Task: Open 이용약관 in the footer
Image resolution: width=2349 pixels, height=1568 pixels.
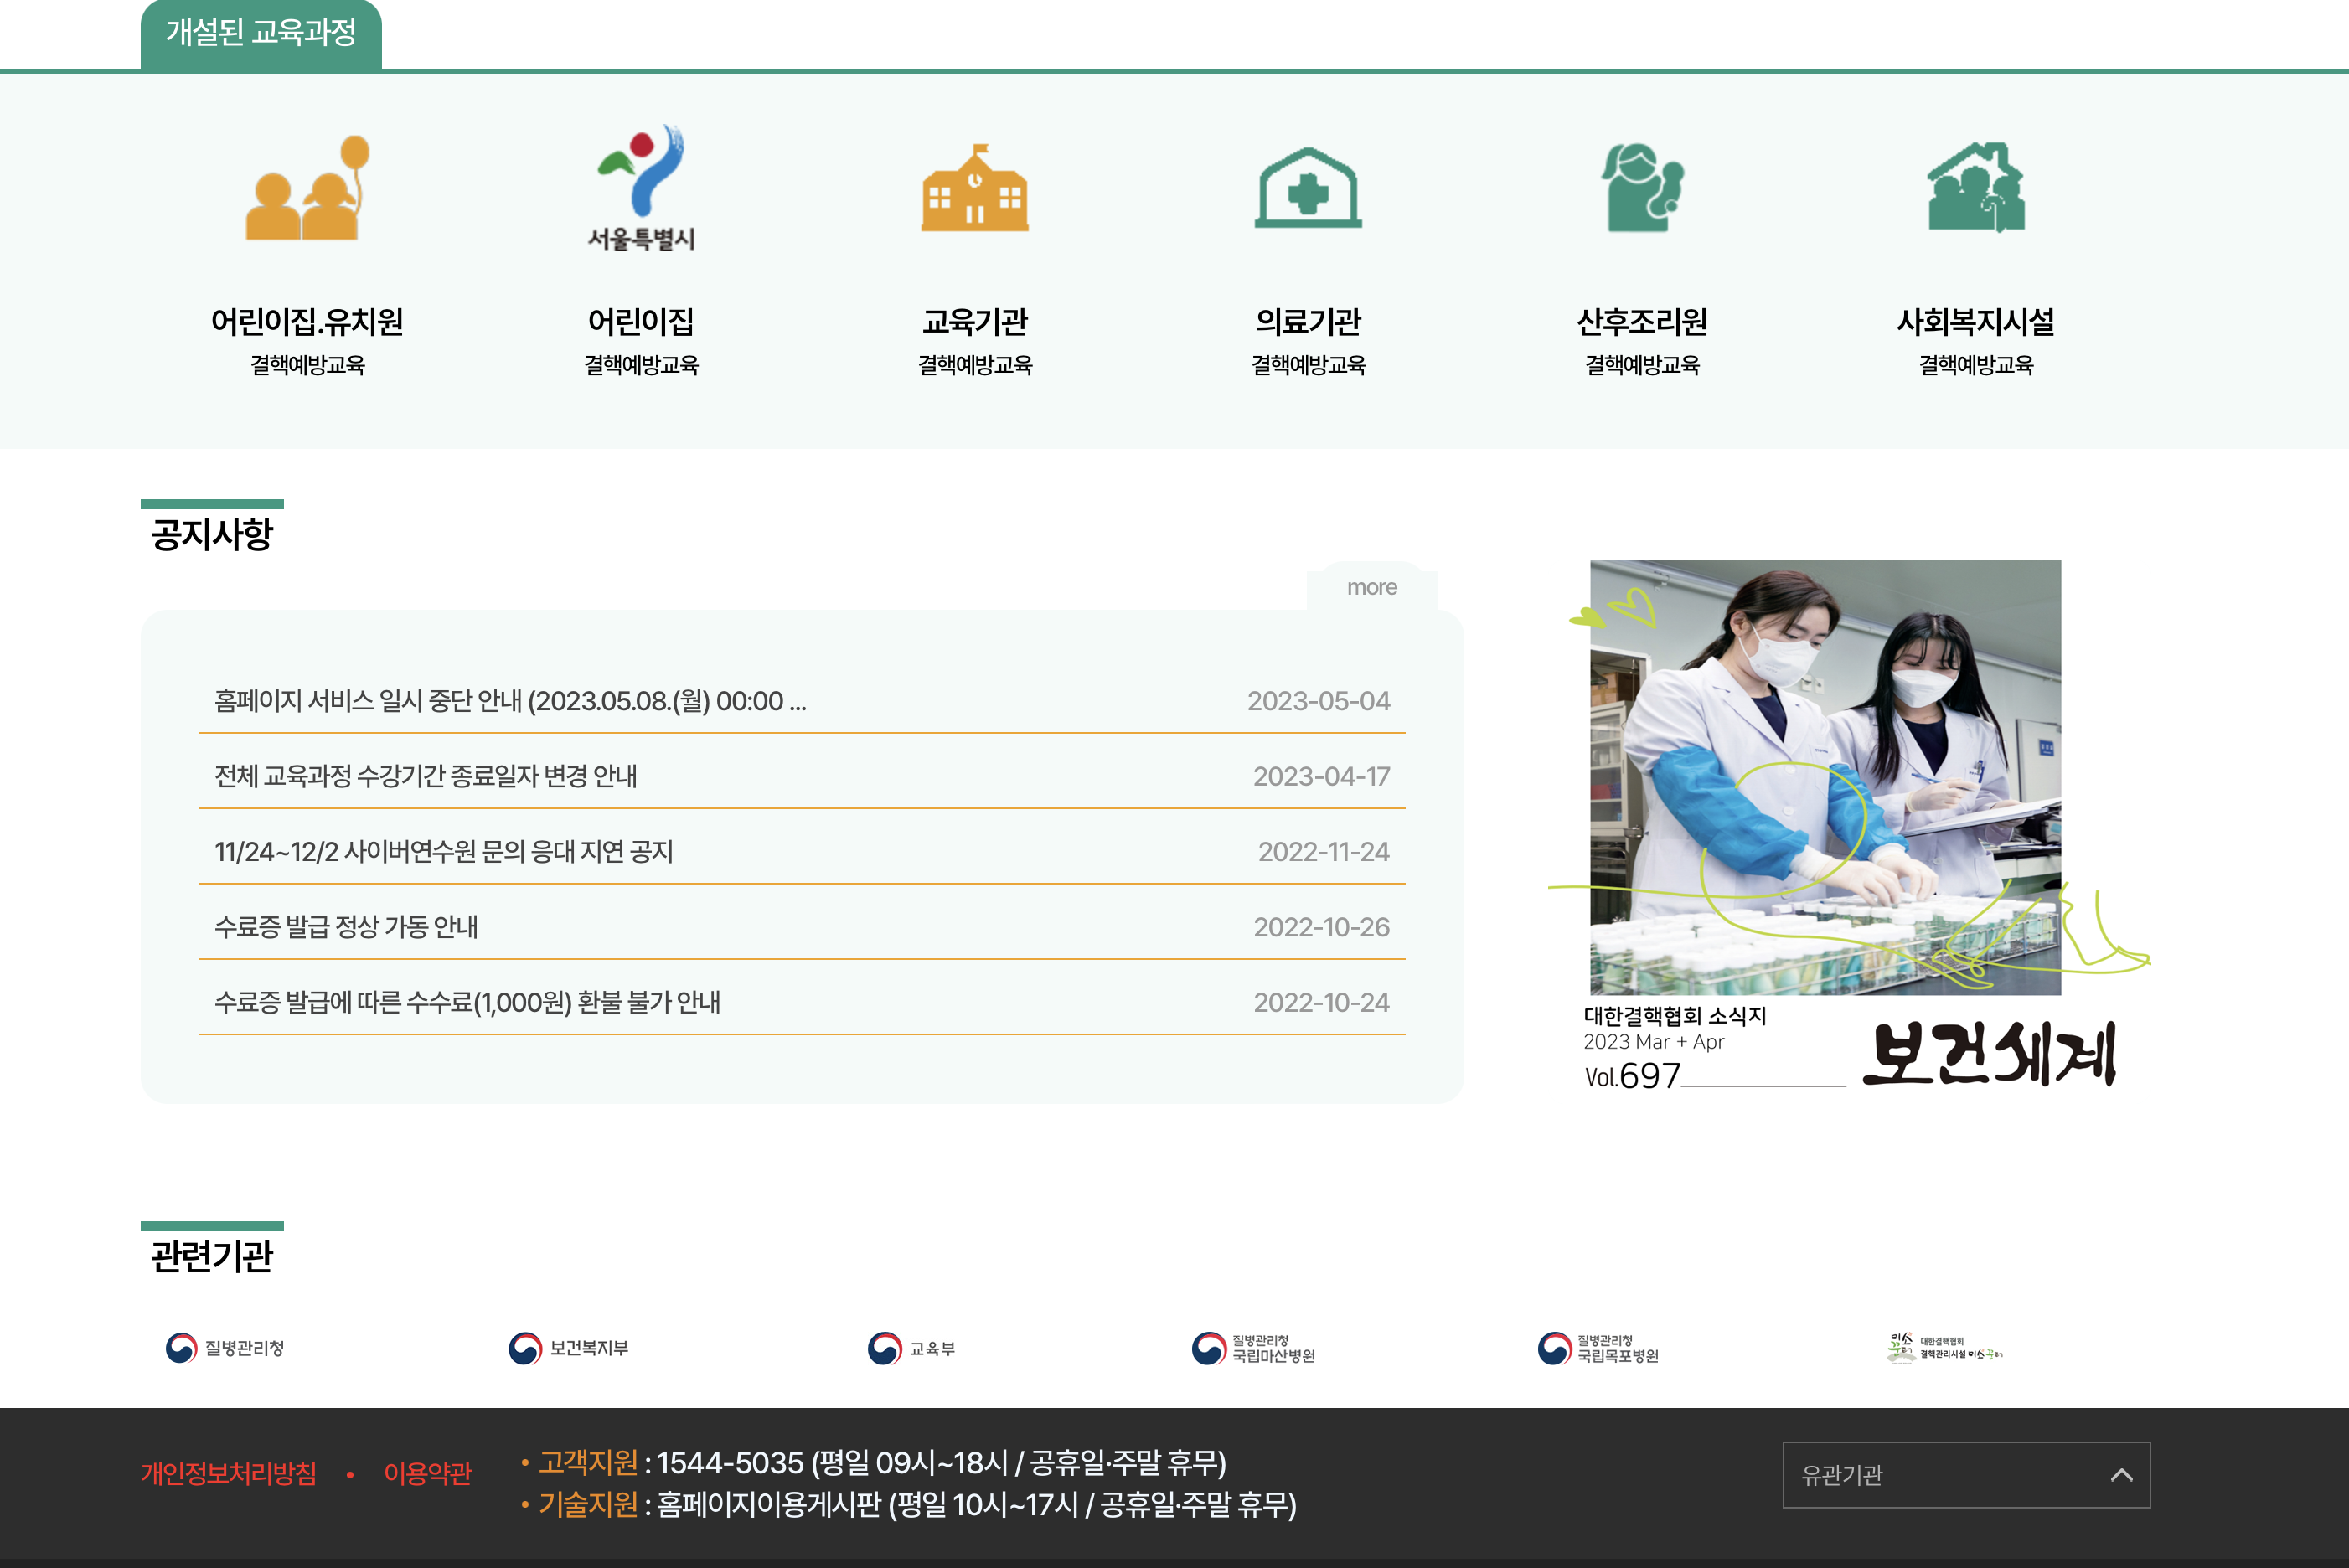Action: [427, 1474]
